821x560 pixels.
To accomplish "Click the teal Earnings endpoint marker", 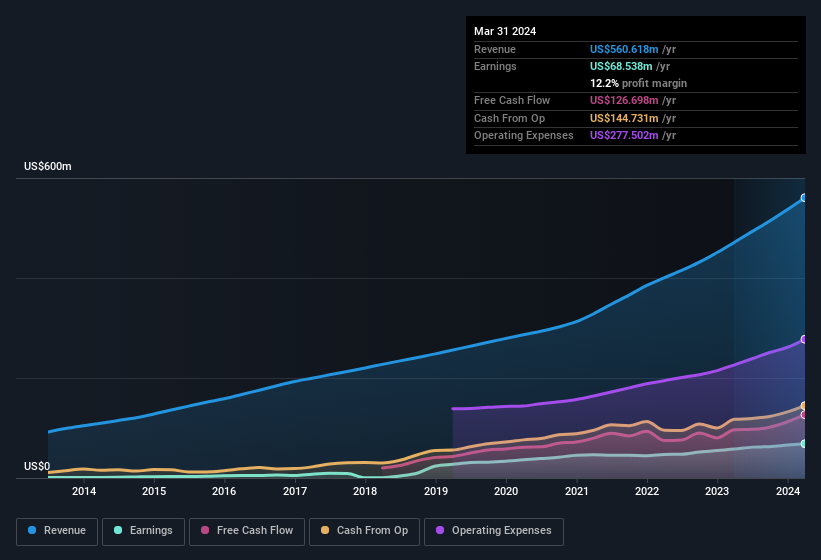I will (804, 443).
